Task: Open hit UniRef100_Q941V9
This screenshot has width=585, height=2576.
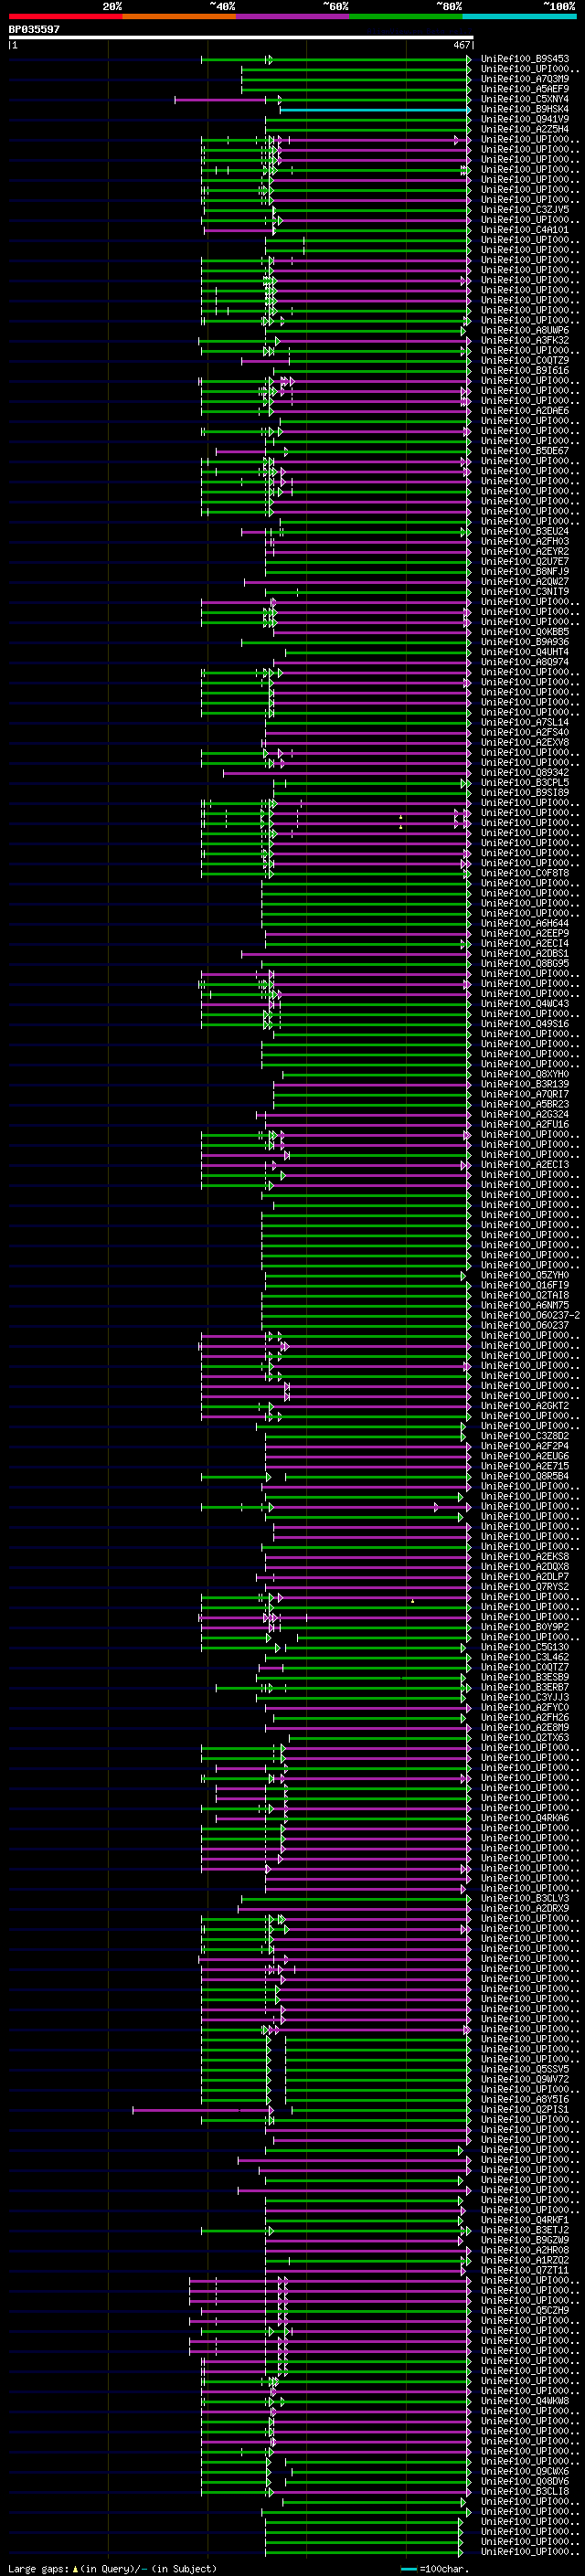Action: [x=525, y=120]
